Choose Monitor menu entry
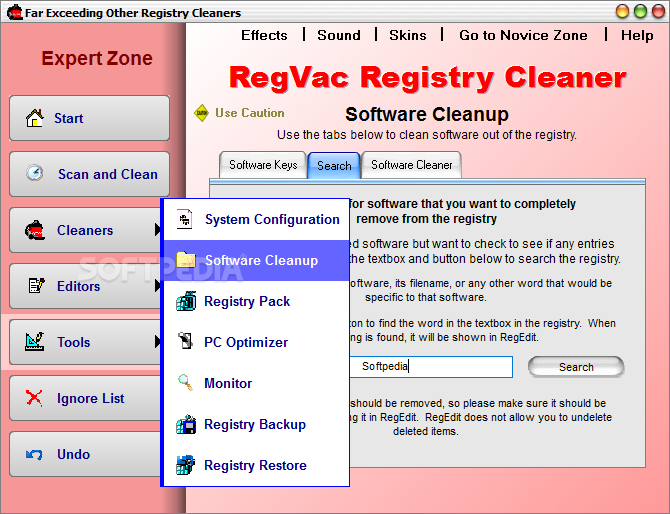This screenshot has width=670, height=514. pyautogui.click(x=257, y=383)
